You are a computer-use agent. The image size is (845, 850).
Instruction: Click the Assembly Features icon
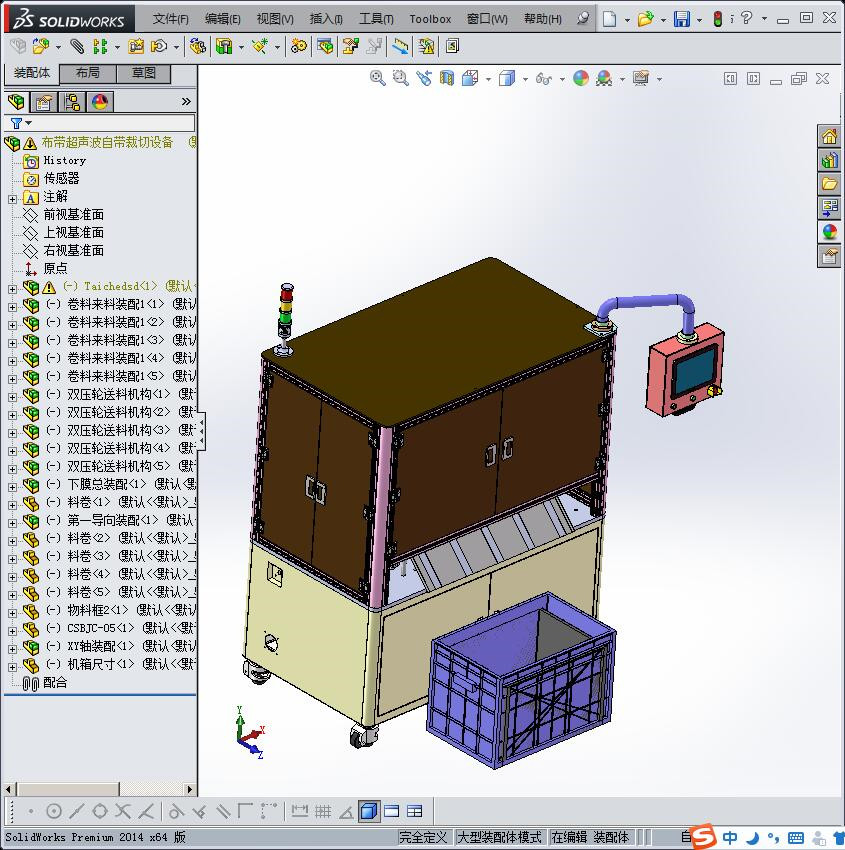(224, 47)
